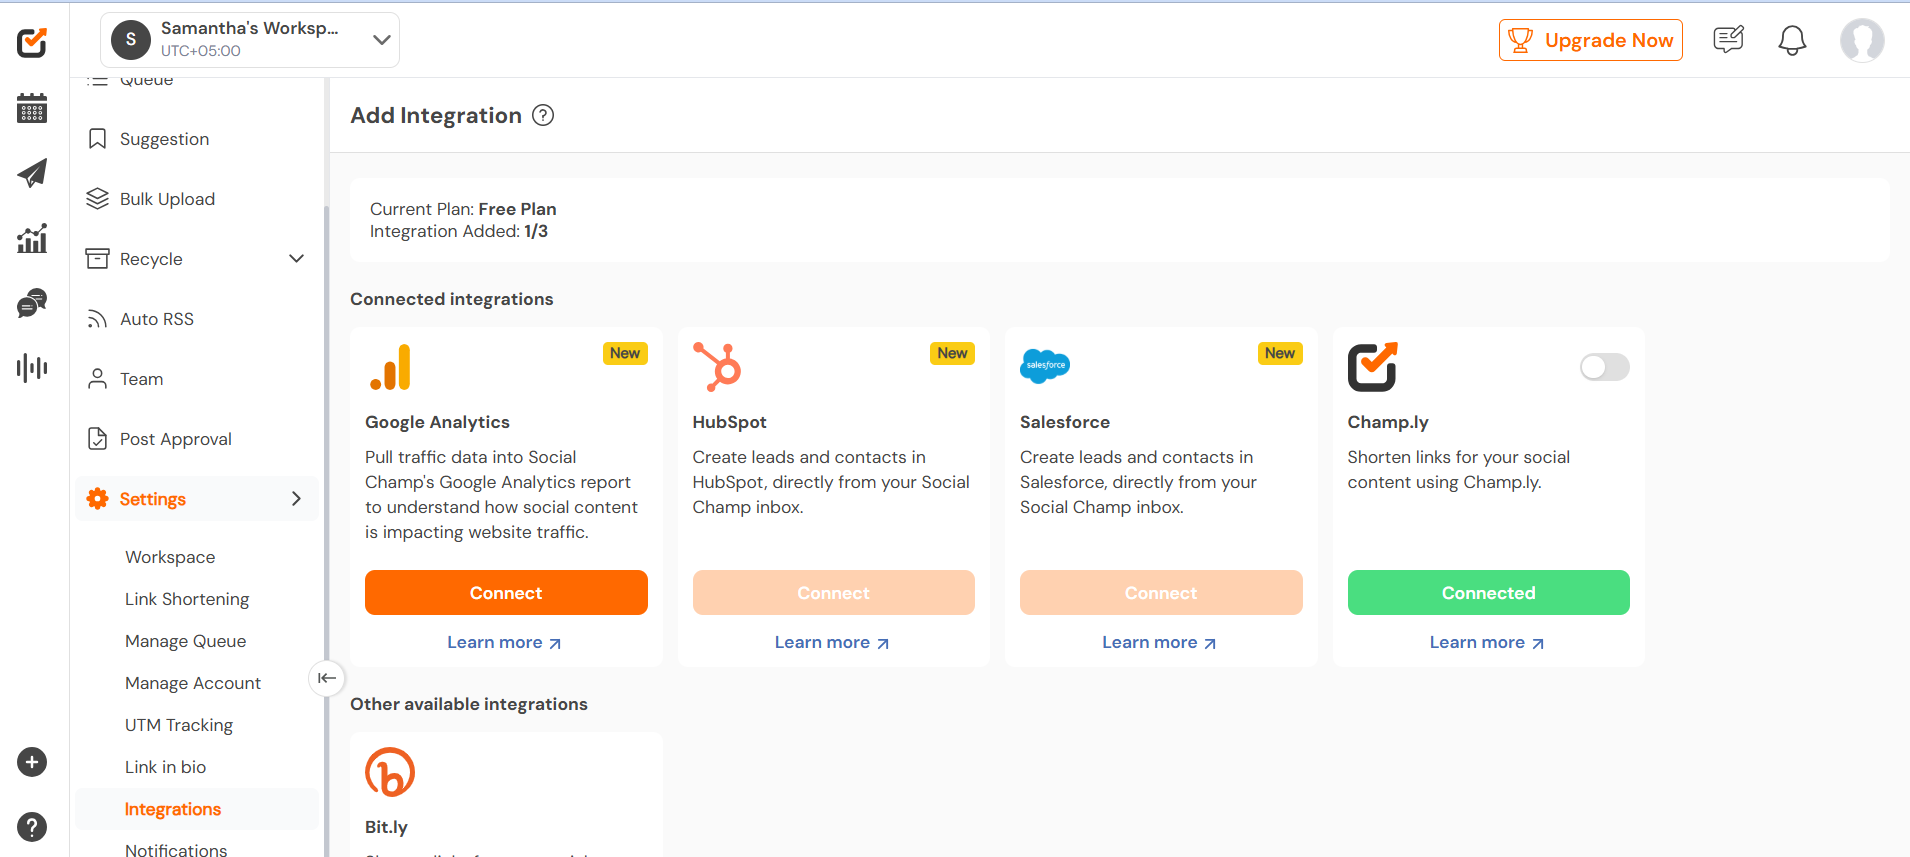Click the New badge on HubSpot card
The height and width of the screenshot is (857, 1910).
952,353
